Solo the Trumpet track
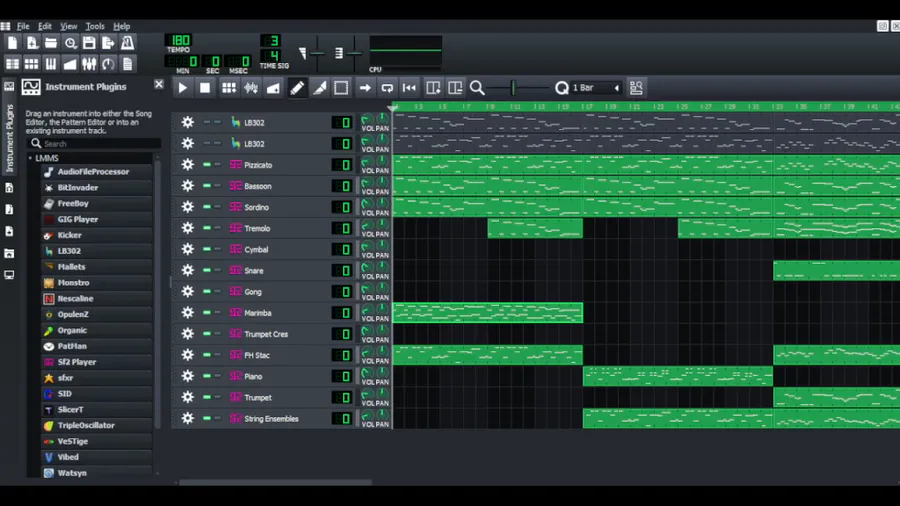 click(218, 397)
